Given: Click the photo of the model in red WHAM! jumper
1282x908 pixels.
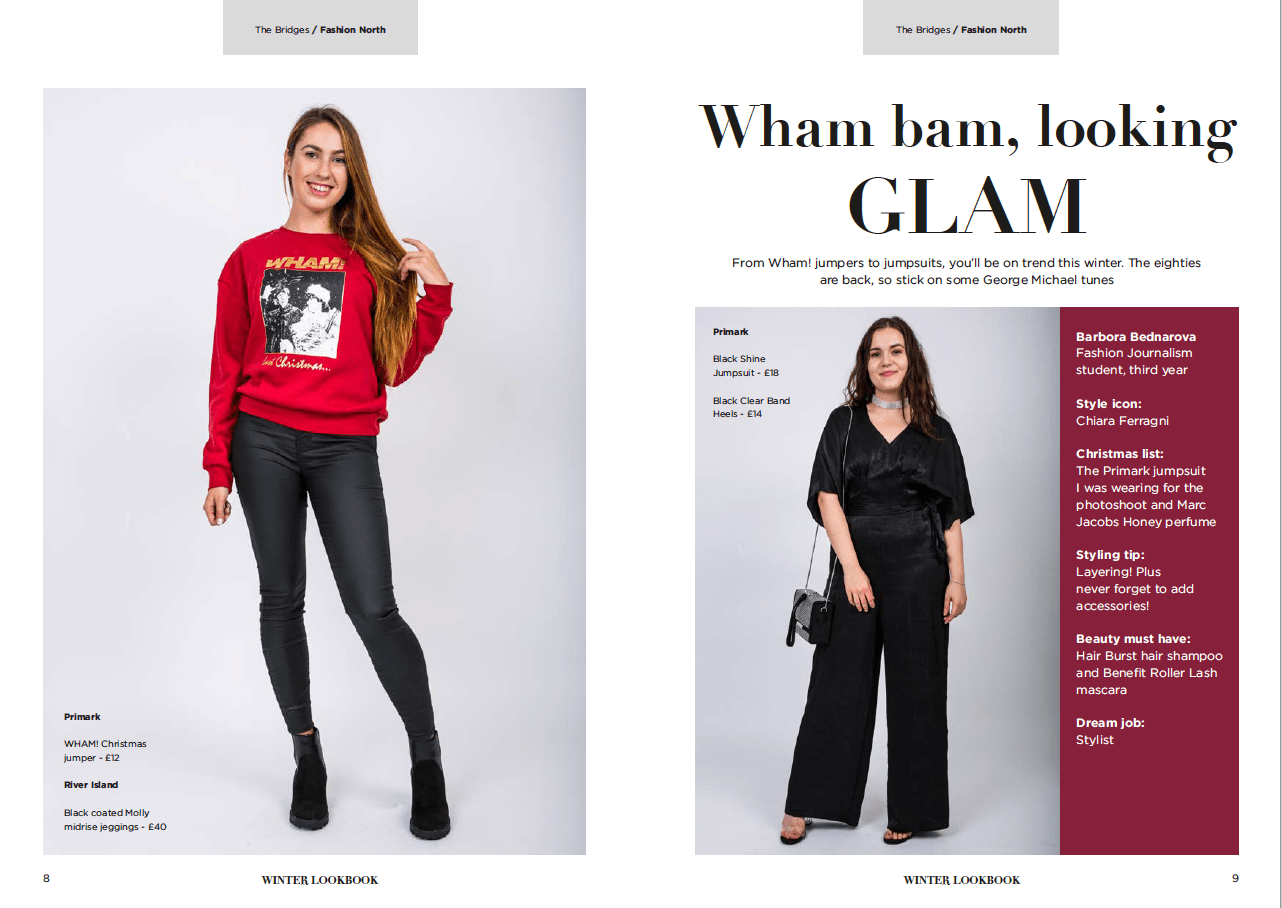Looking at the screenshot, I should coord(314,471).
